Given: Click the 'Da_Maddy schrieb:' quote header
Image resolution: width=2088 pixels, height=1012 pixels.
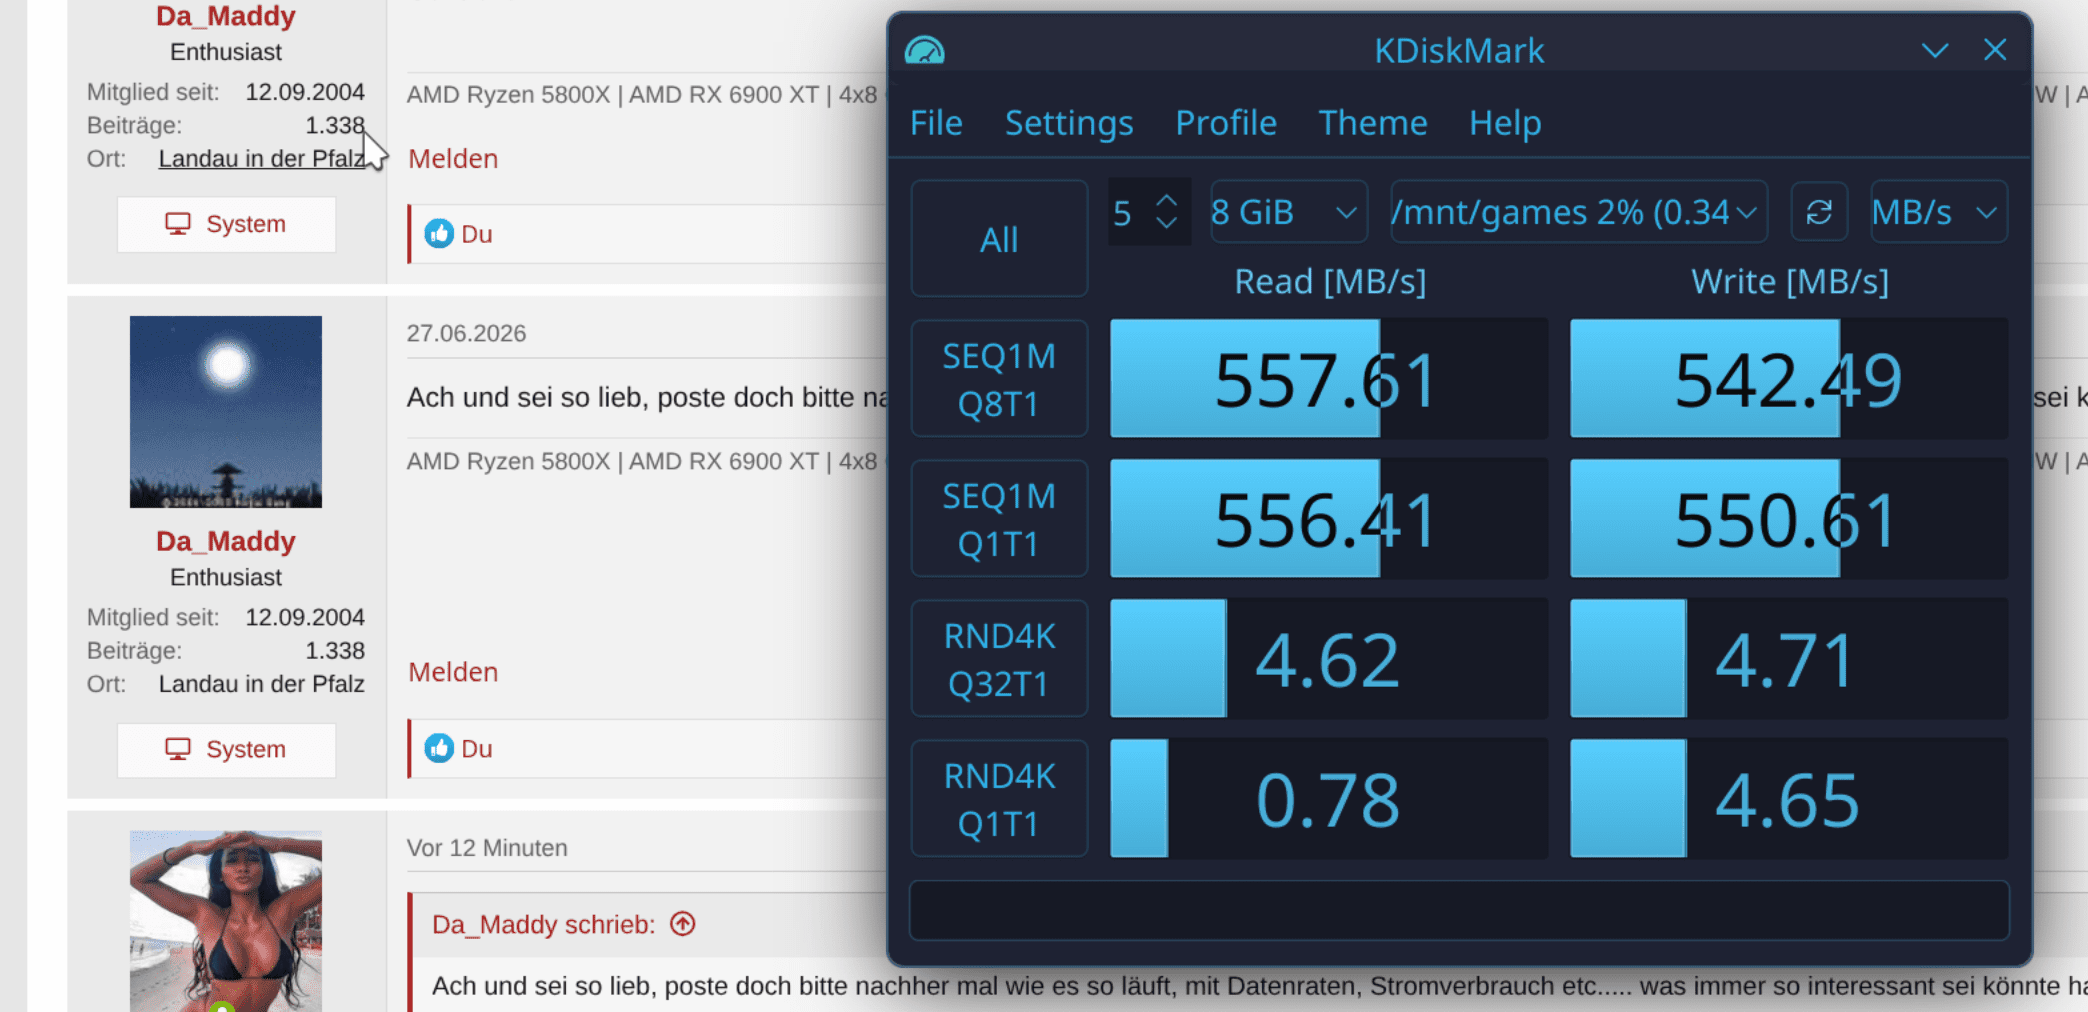Looking at the screenshot, I should pos(543,924).
